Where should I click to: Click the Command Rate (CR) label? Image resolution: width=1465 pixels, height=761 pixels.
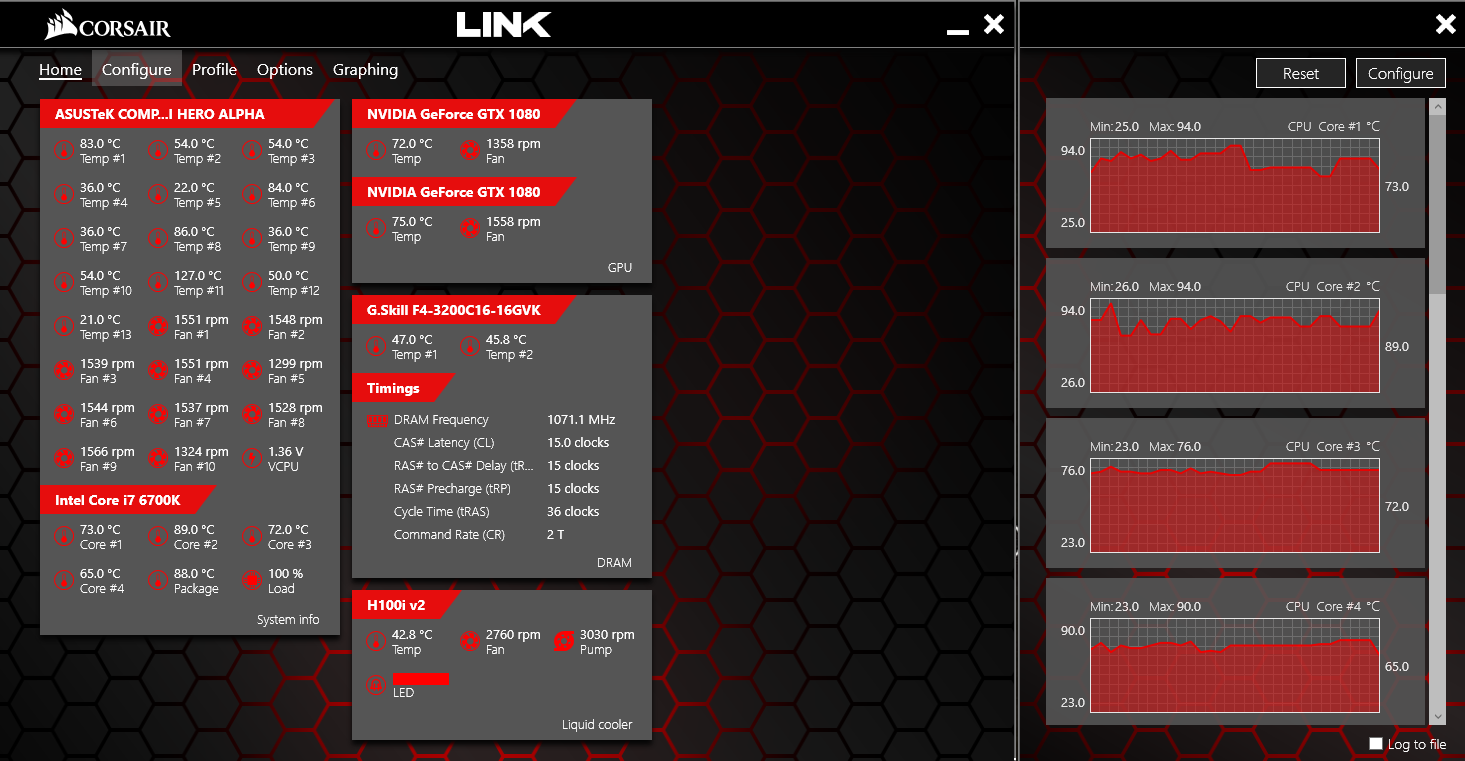(449, 535)
